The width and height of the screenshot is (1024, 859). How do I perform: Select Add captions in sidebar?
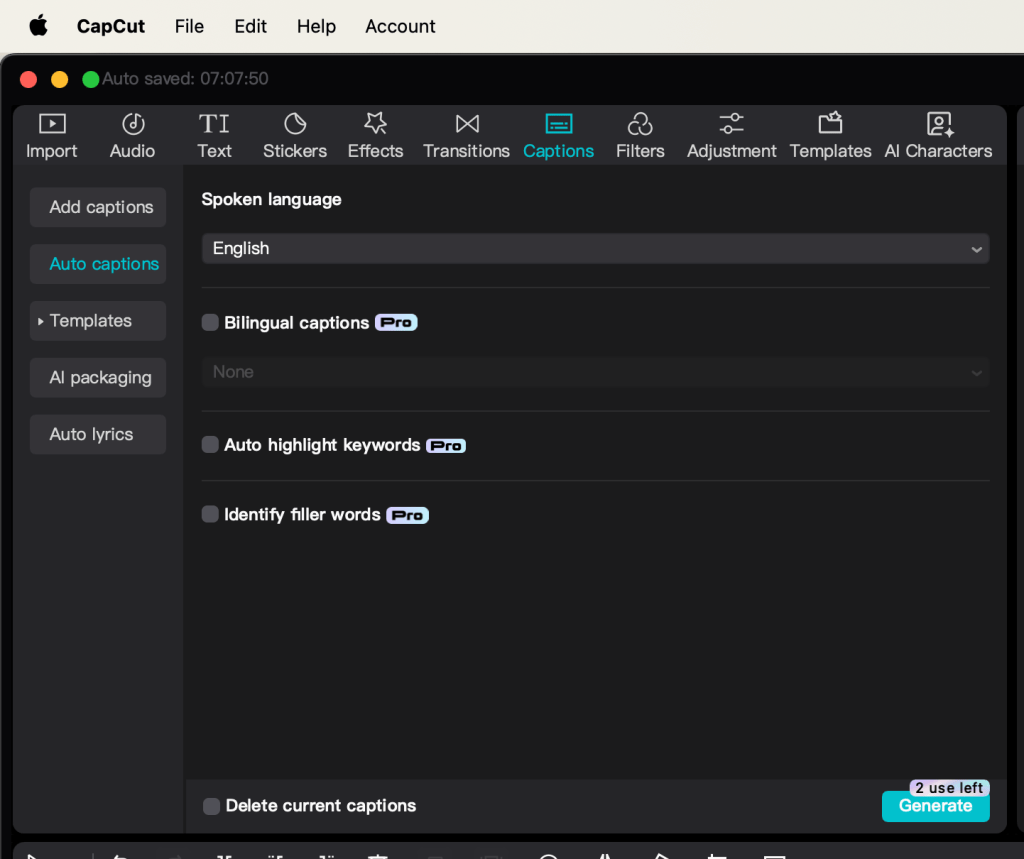click(98, 207)
